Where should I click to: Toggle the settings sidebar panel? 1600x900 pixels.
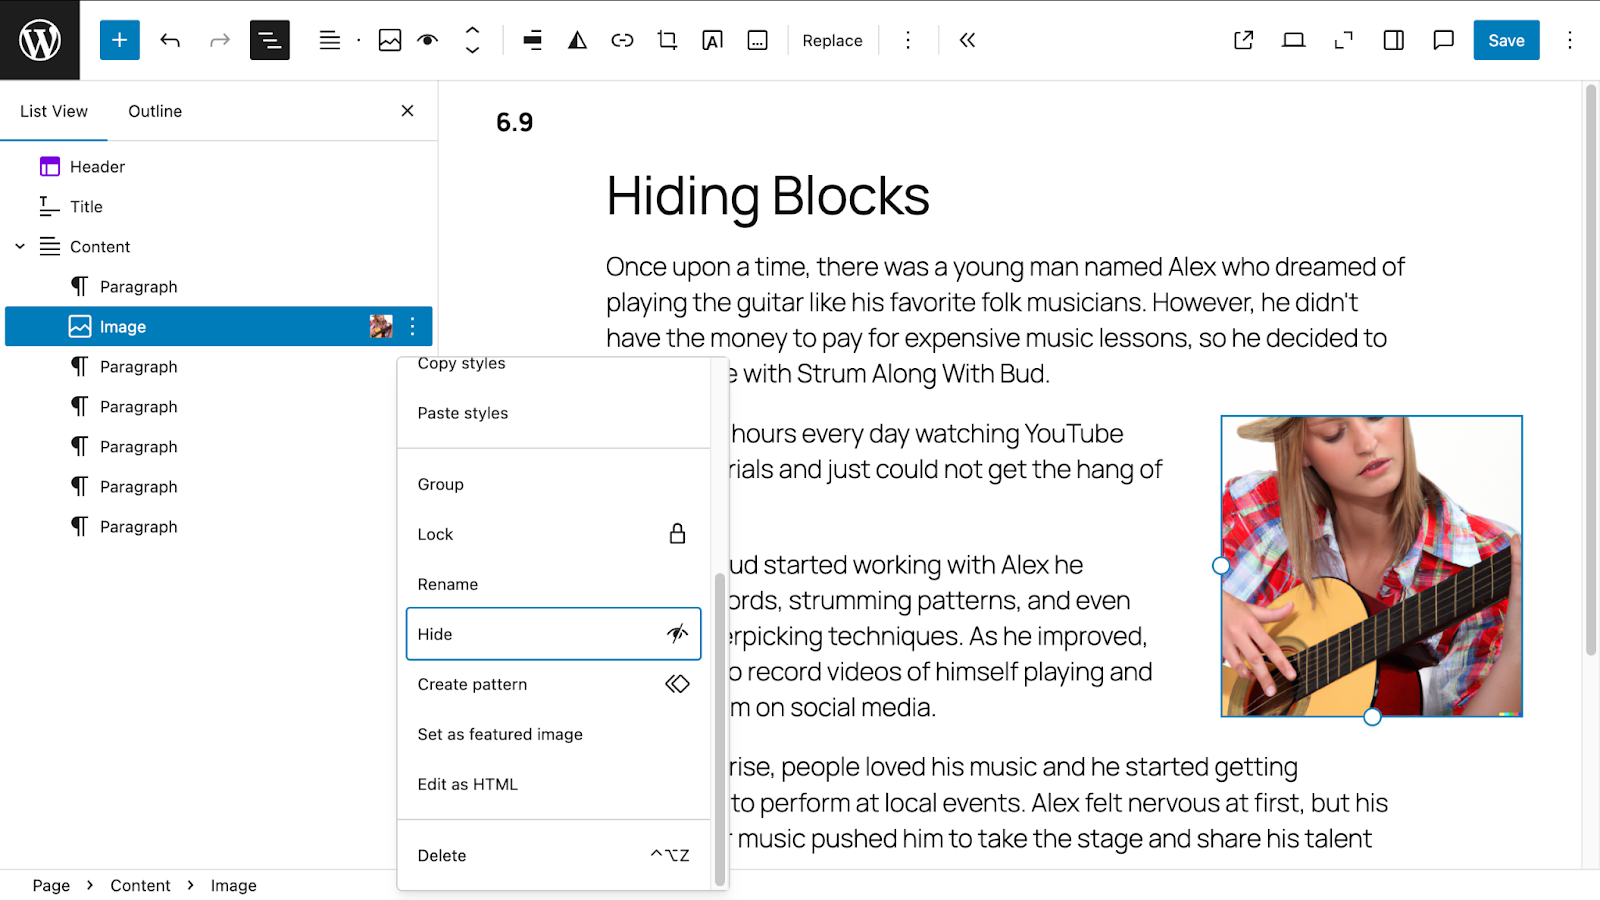tap(1392, 40)
